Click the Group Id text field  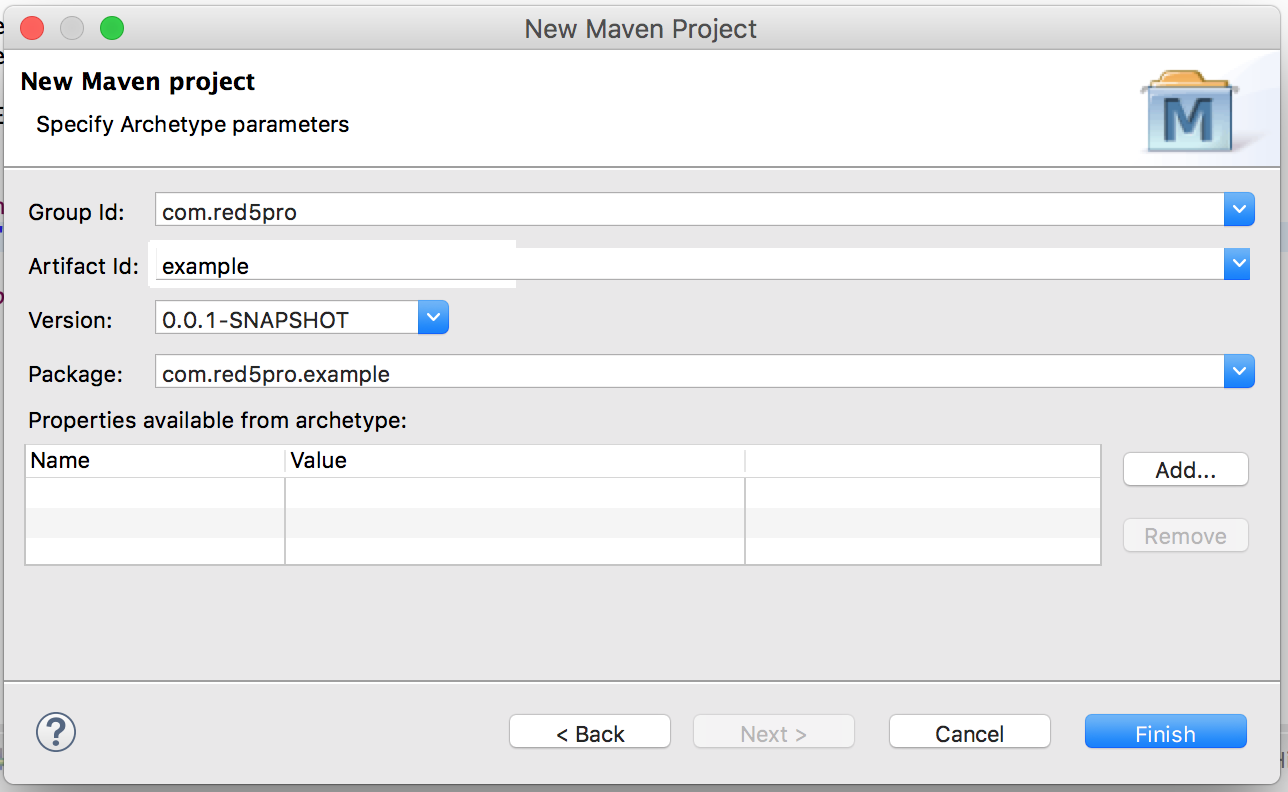click(x=690, y=211)
